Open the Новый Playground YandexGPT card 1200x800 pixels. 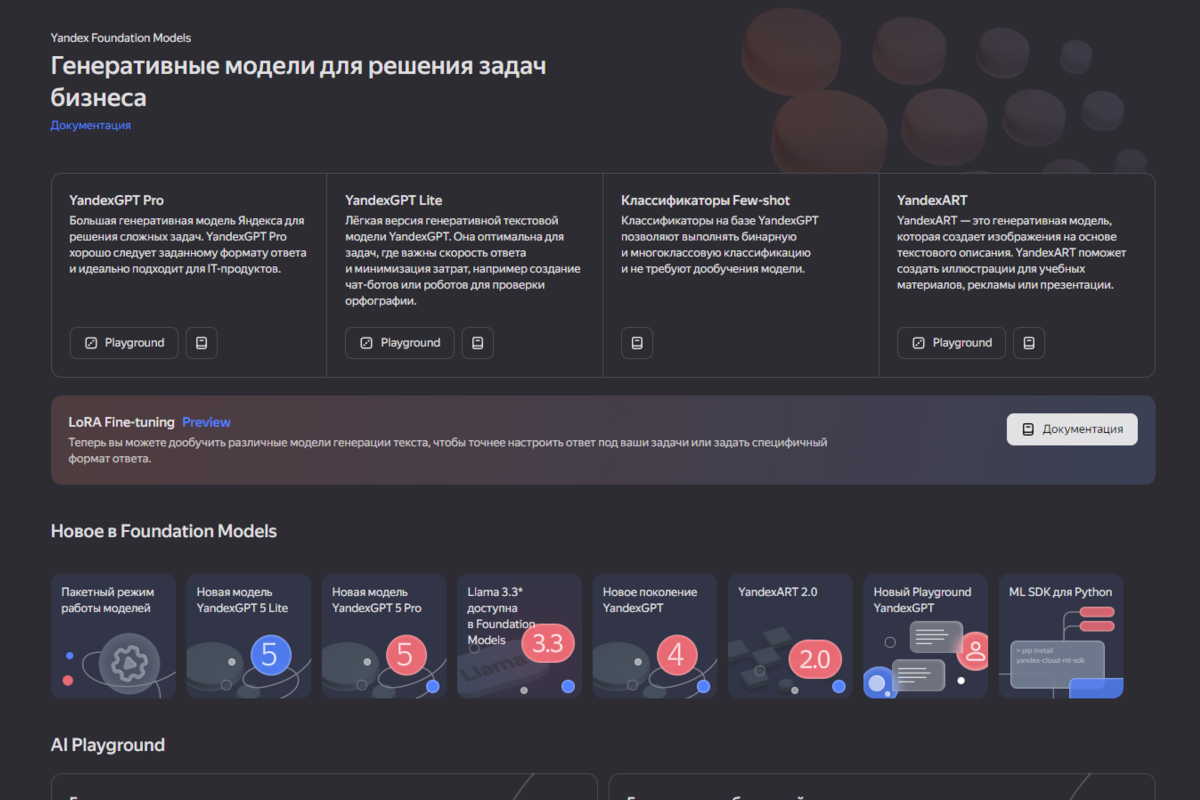(x=925, y=636)
